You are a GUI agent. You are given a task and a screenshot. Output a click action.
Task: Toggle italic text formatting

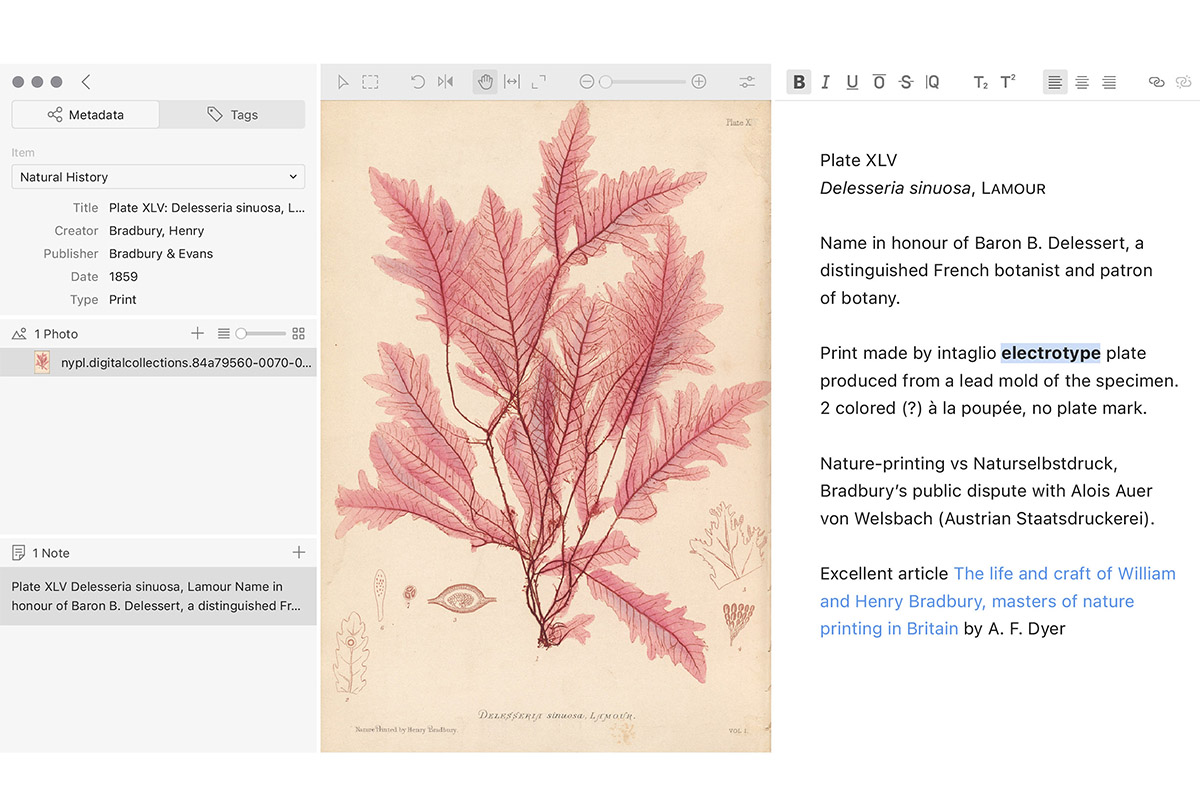click(x=825, y=82)
